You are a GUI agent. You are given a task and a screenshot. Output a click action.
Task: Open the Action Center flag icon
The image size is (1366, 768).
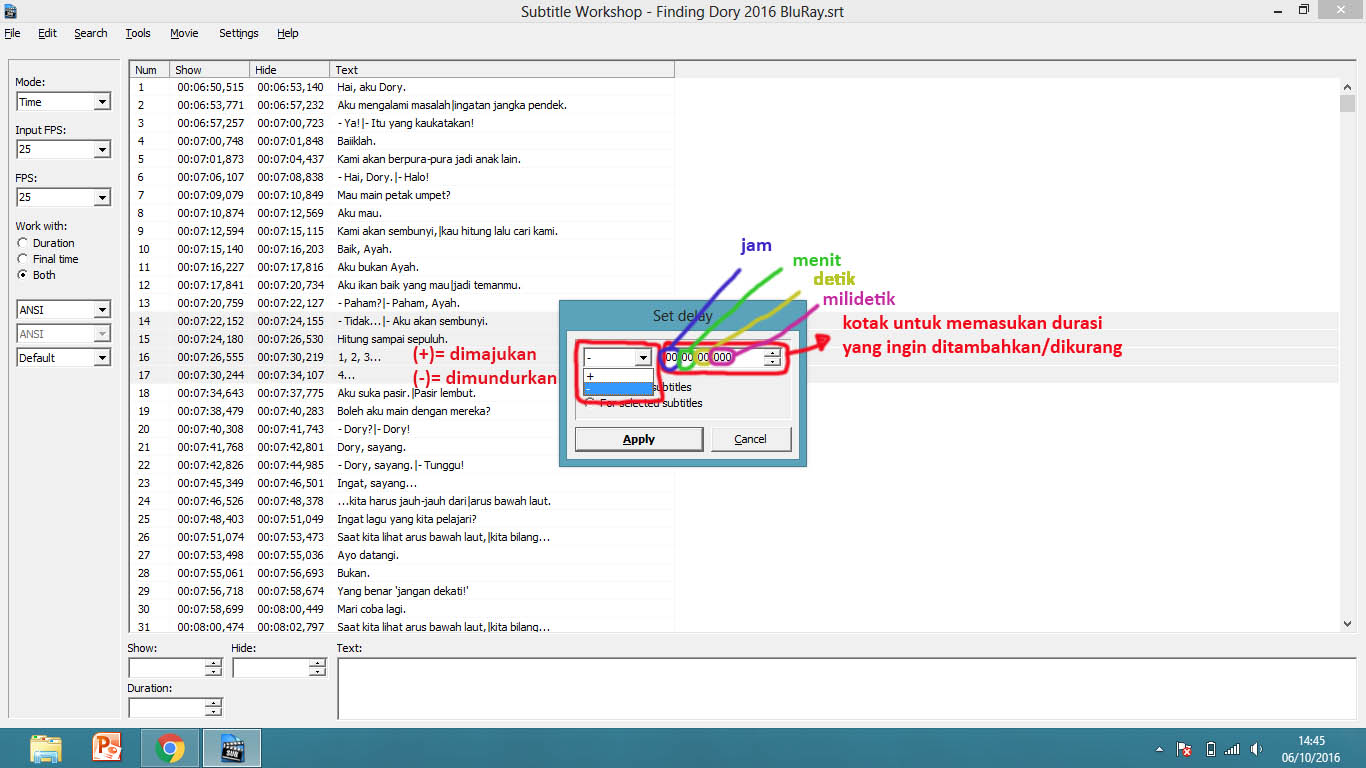point(1184,749)
